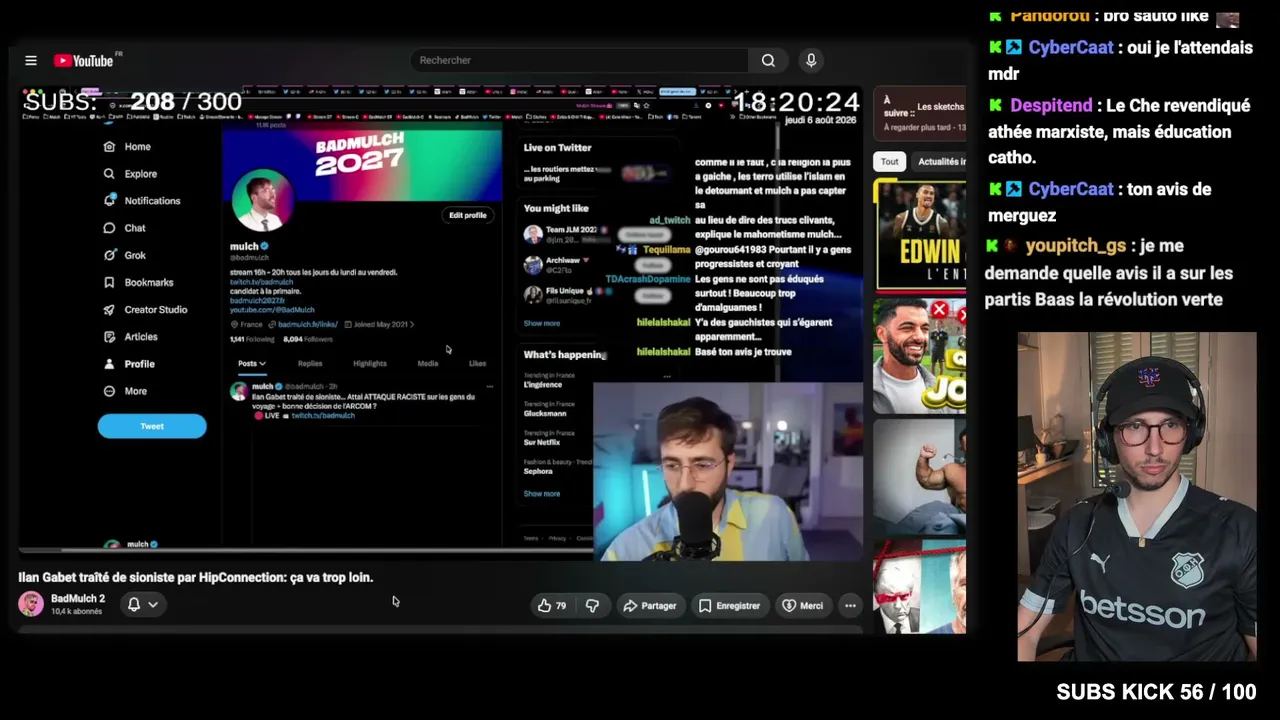
Task: Select the Archiwaw suggested account
Action: point(560,265)
